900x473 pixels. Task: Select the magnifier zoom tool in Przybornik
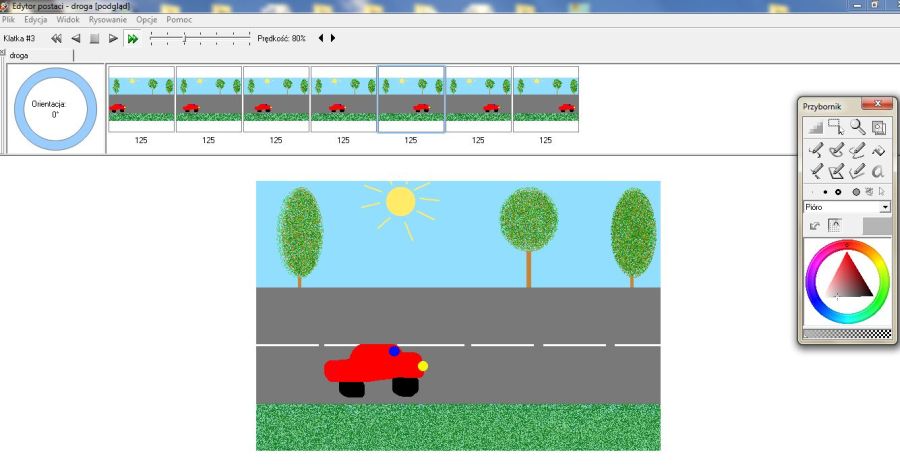coord(858,127)
